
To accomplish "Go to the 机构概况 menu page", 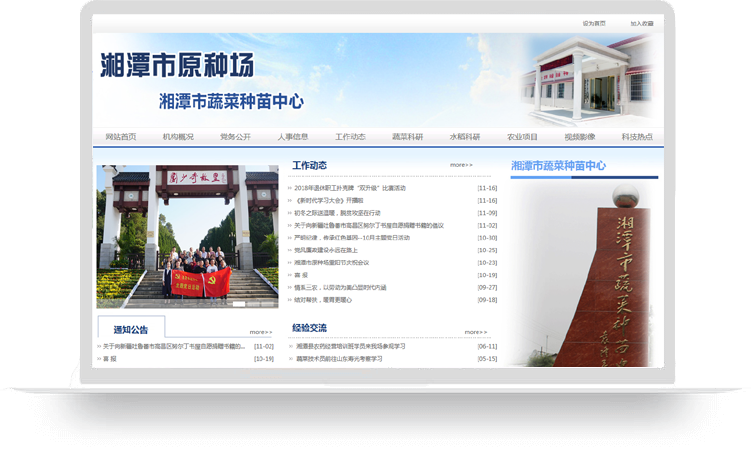I will click(178, 137).
